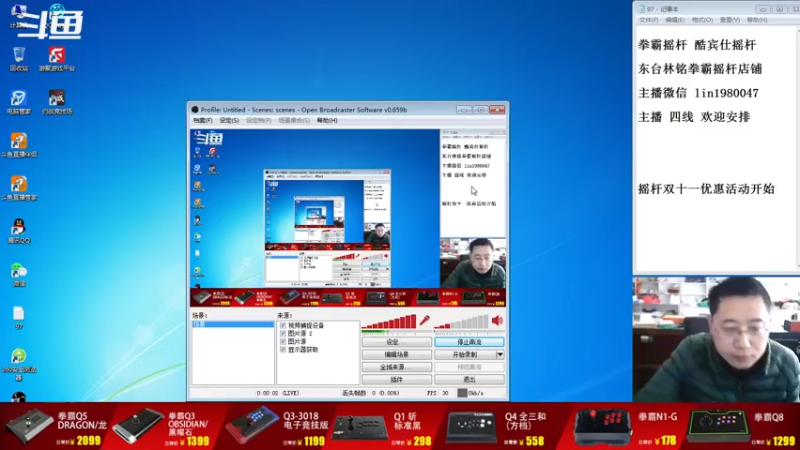800x450 pixels.
Task: Open the WeChat desktop icon
Action: click(x=19, y=273)
